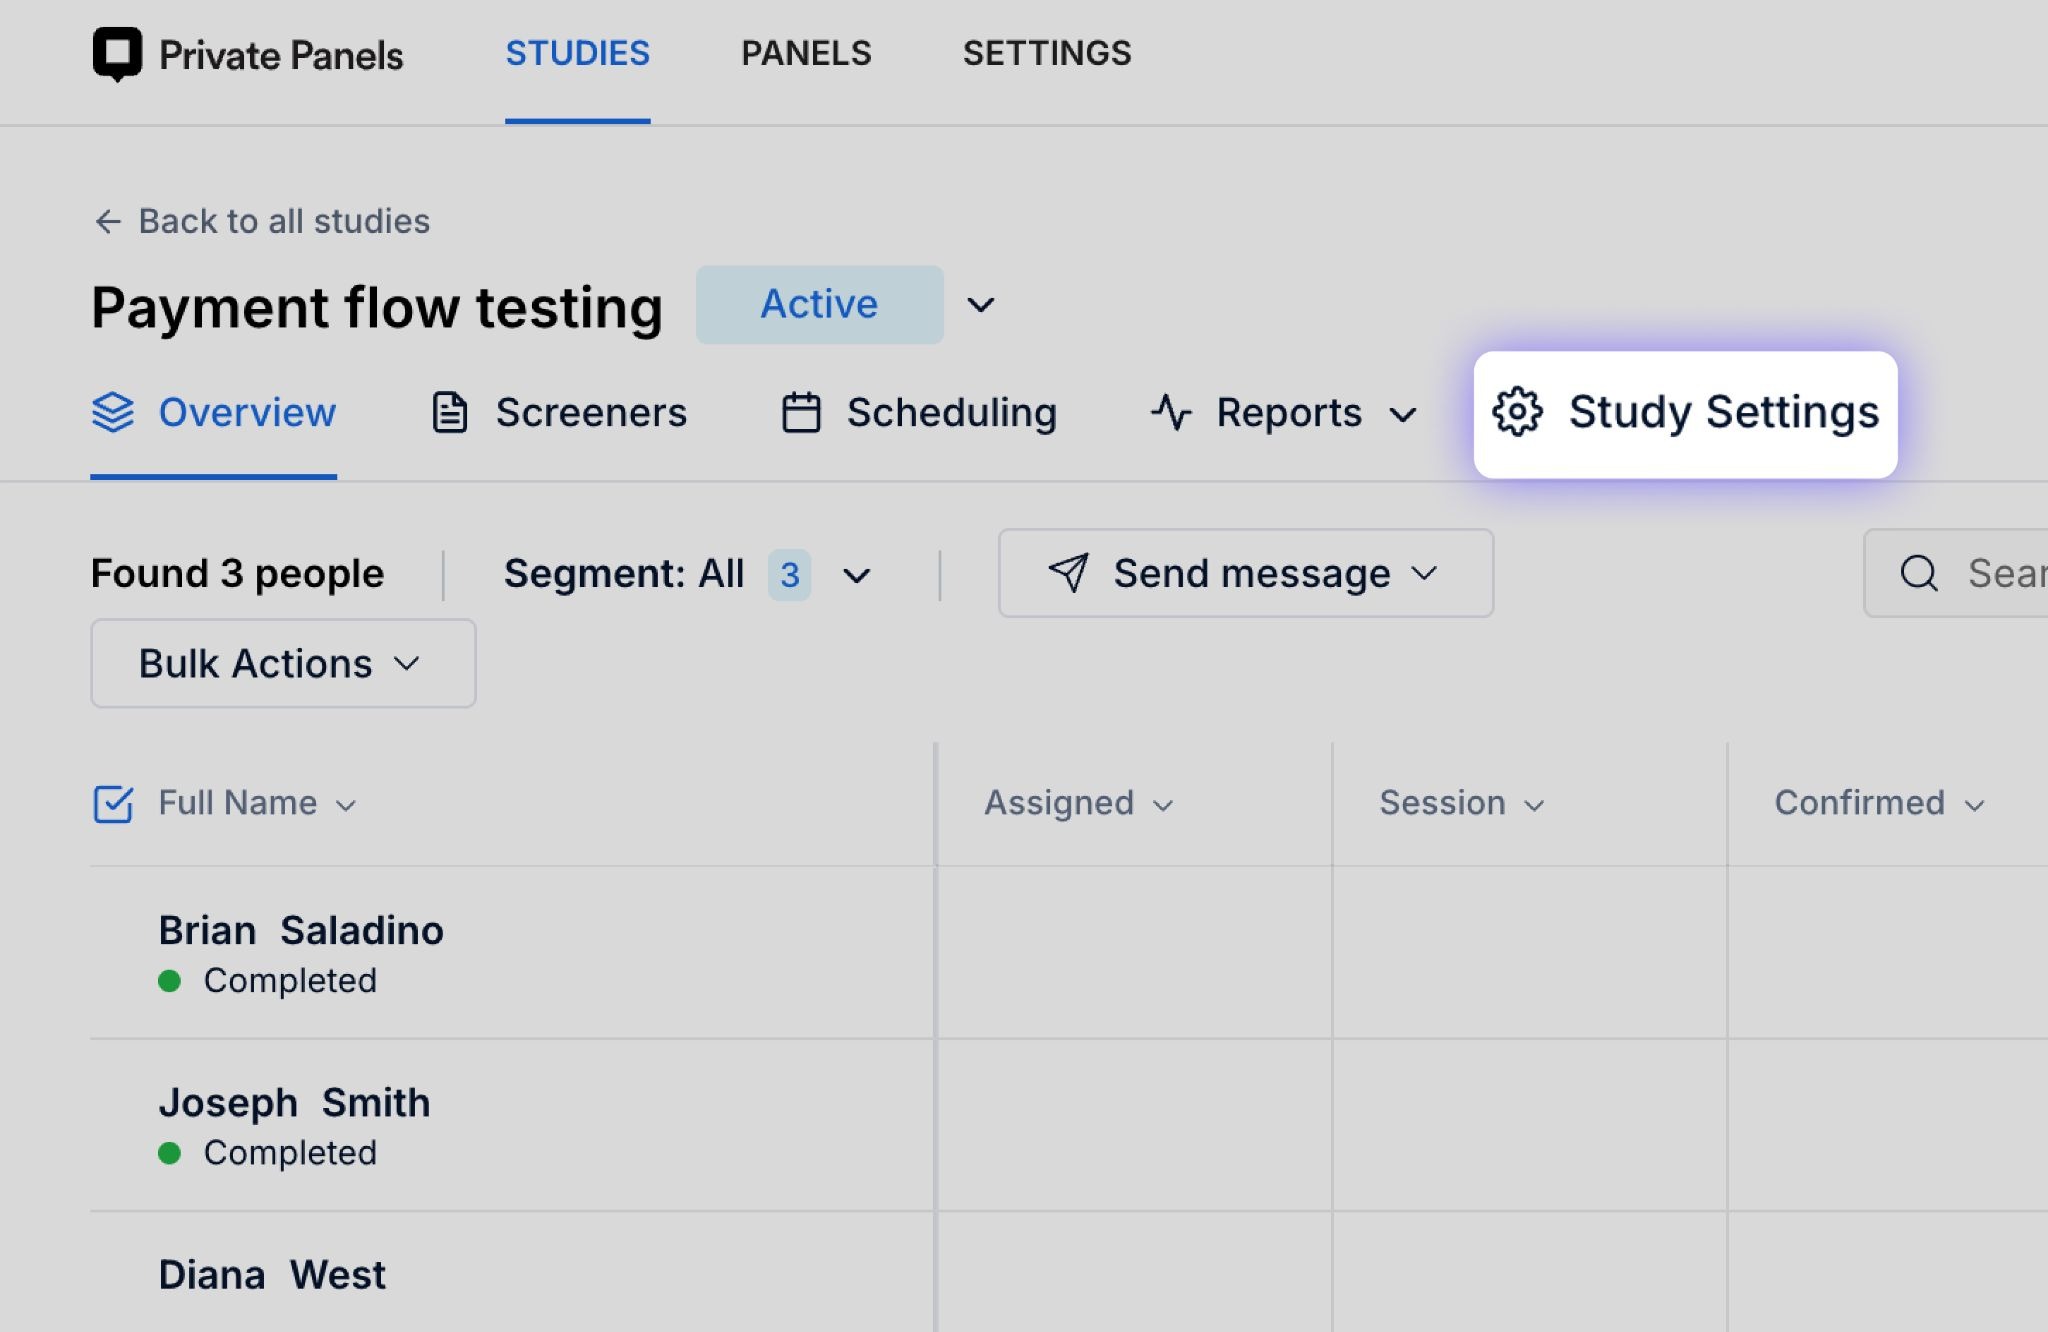Viewport: 2048px width, 1332px height.
Task: Toggle the select-all checkbox beside Full Name
Action: click(x=113, y=803)
